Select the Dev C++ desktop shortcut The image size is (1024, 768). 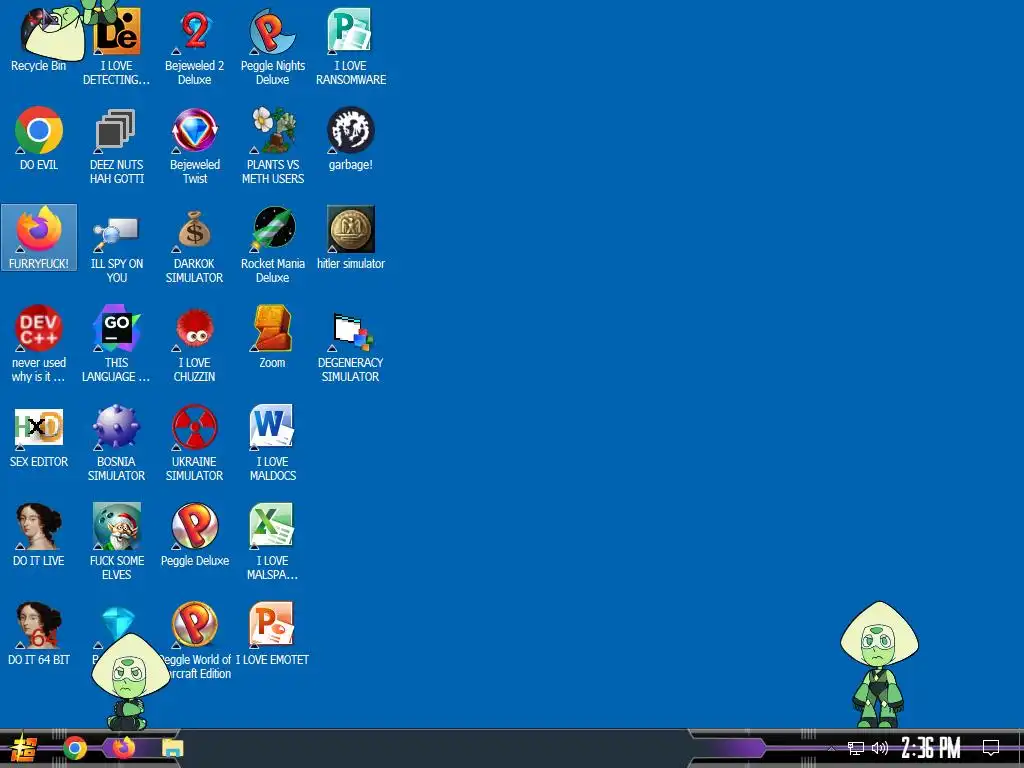pyautogui.click(x=39, y=343)
